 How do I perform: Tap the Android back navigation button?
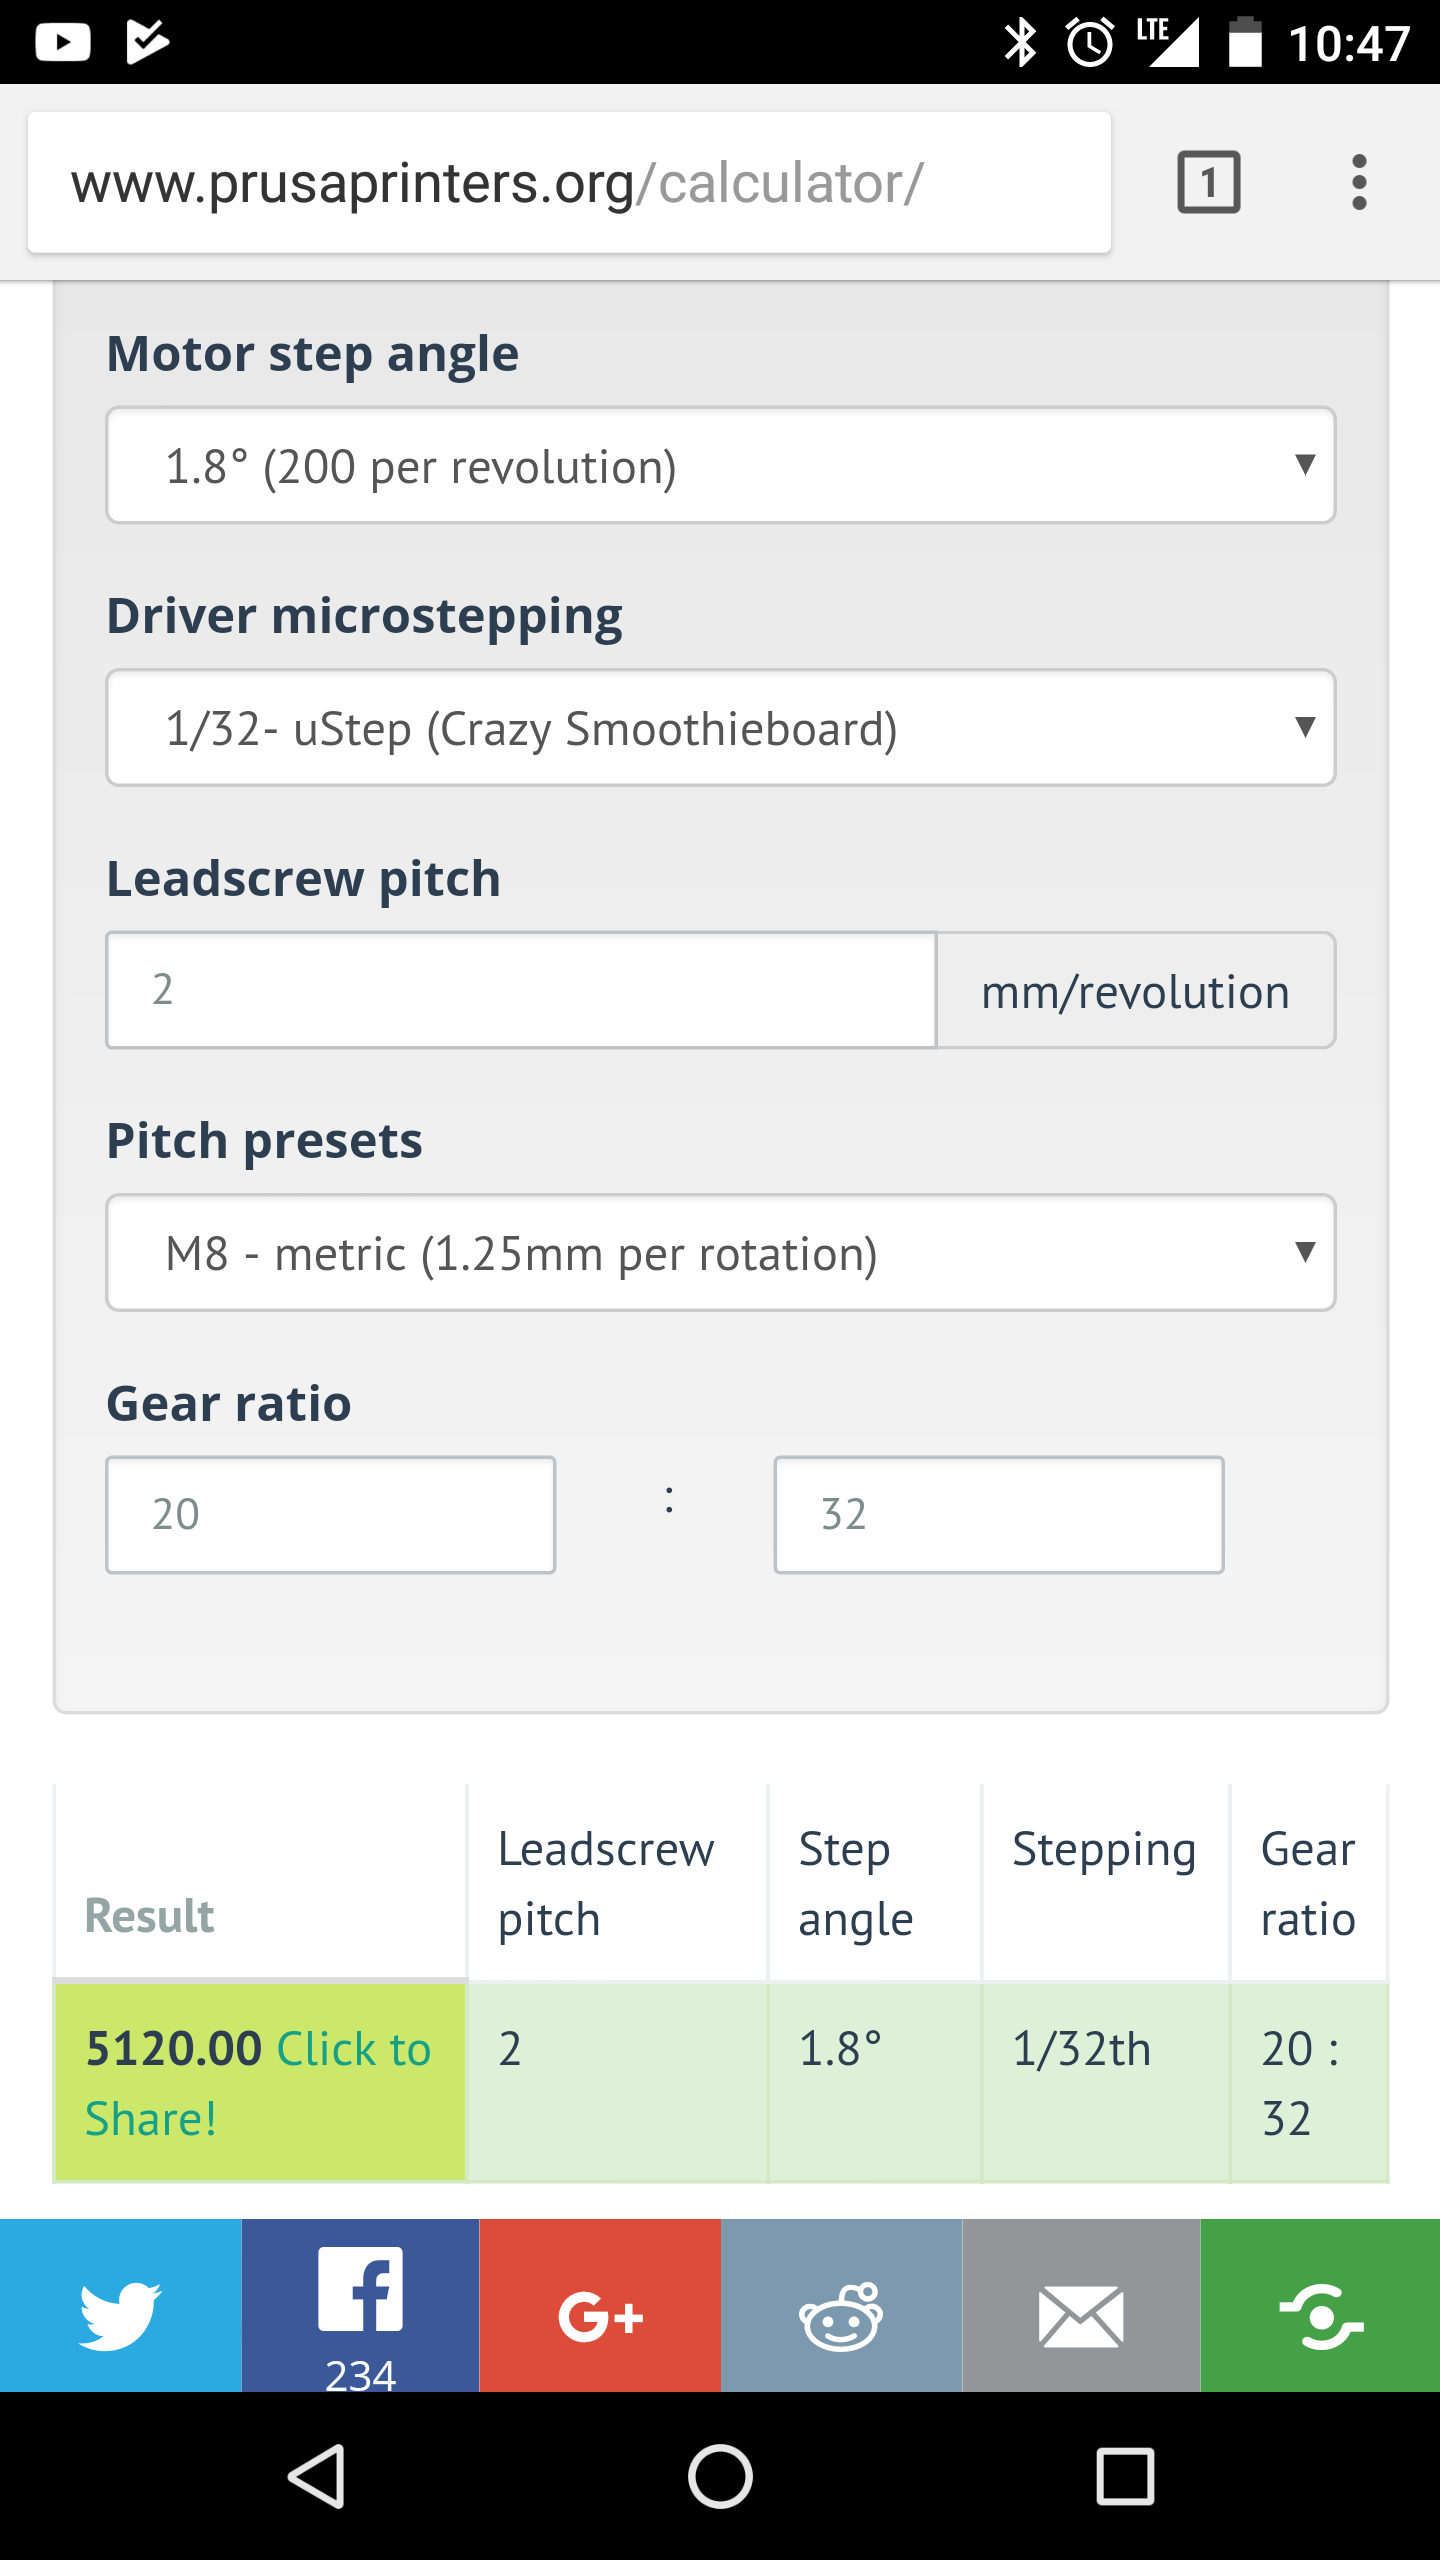point(317,2476)
